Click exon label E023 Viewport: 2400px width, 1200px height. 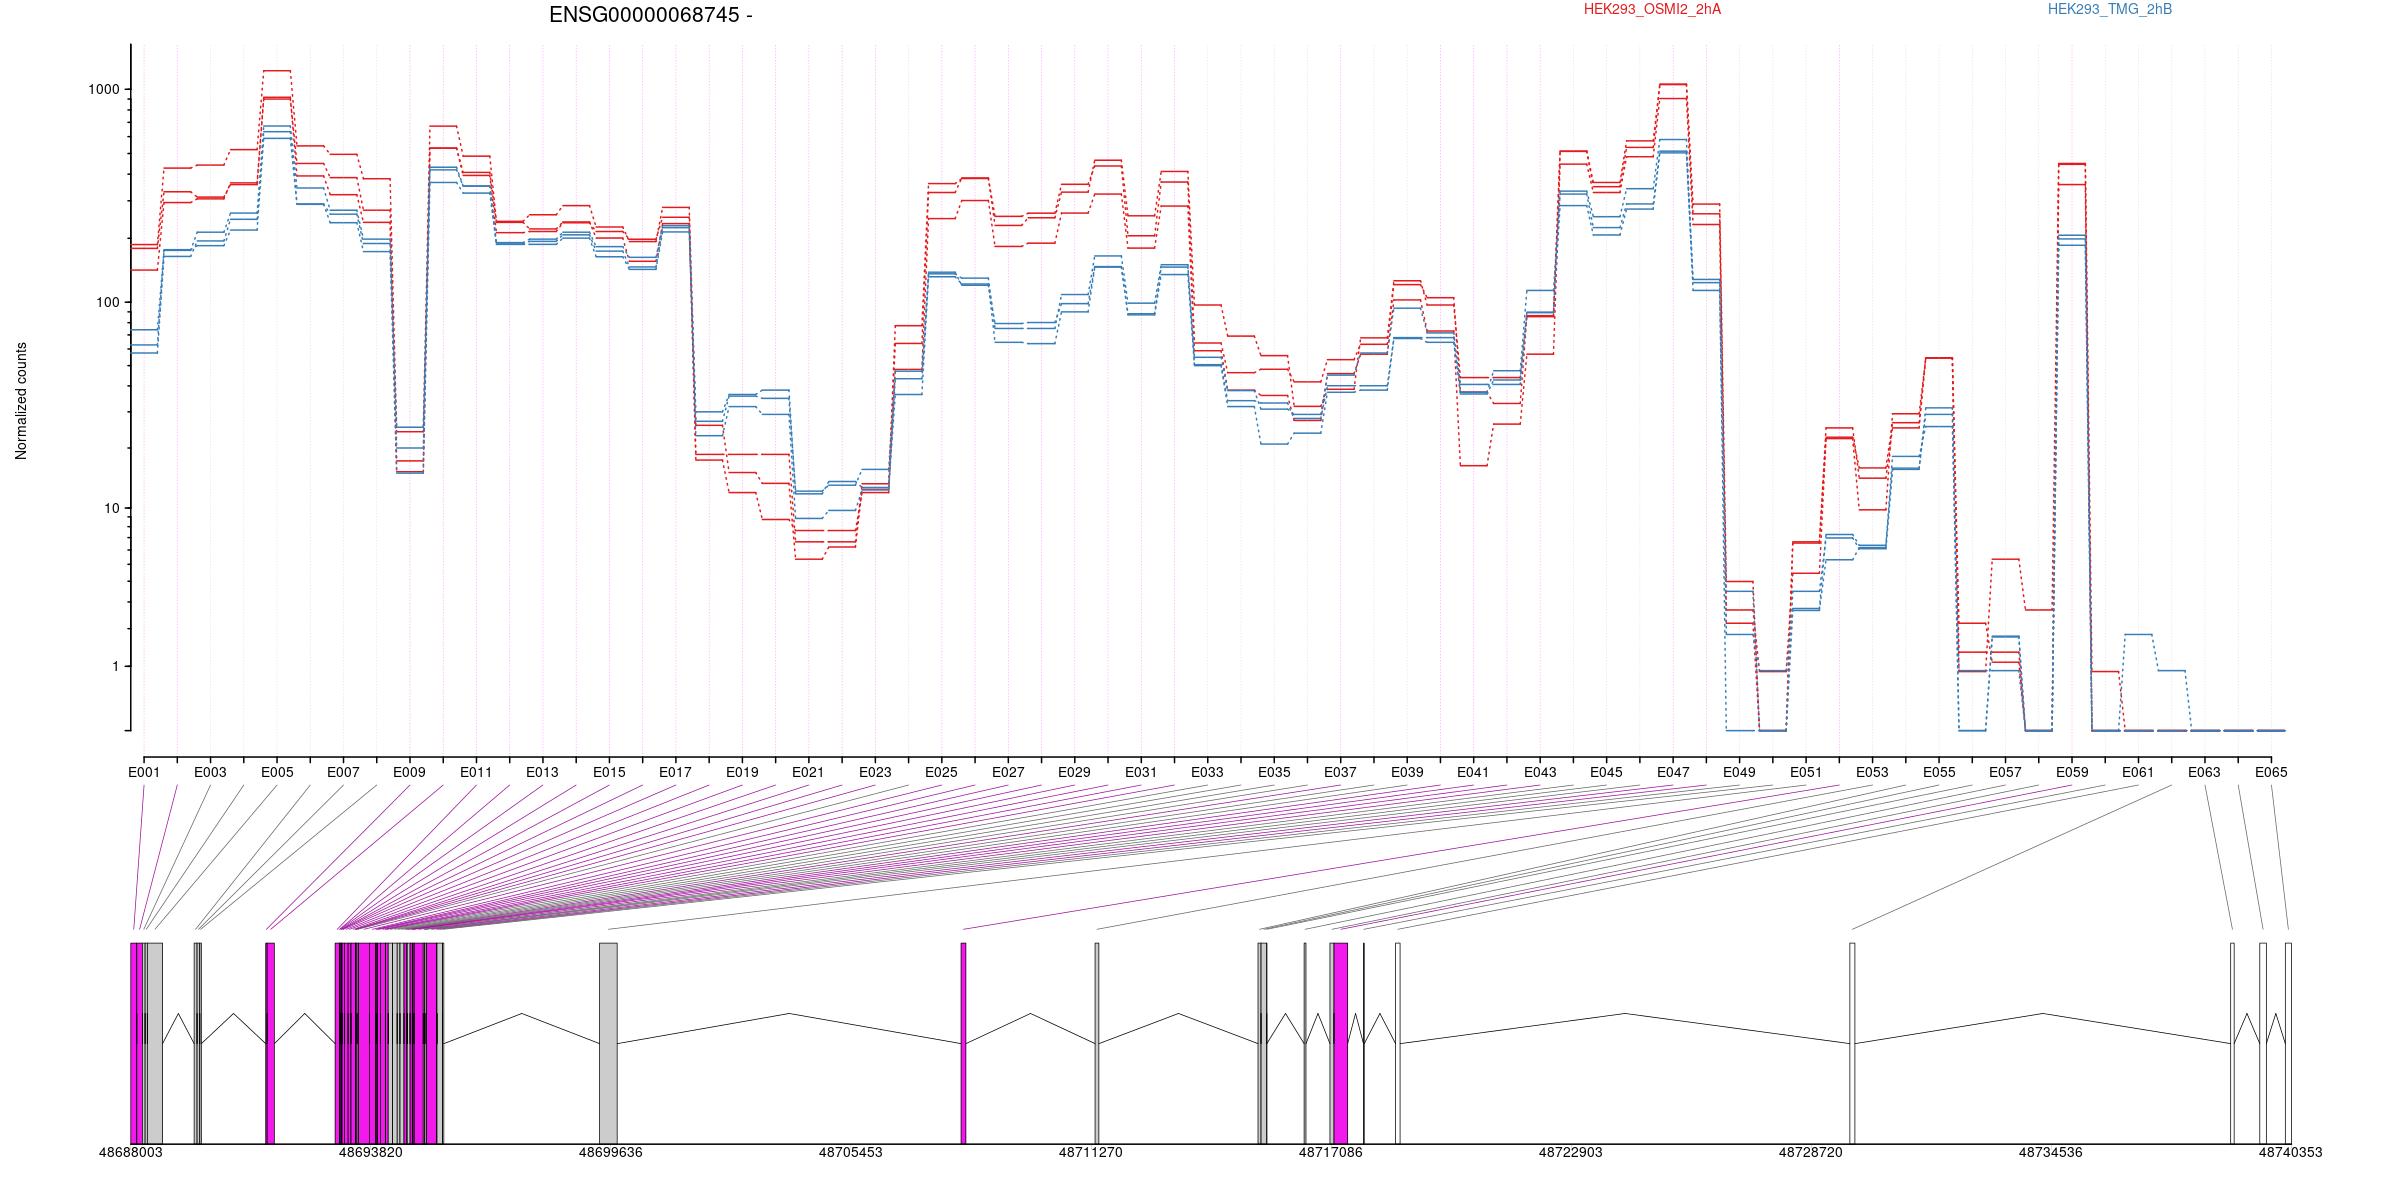[875, 772]
